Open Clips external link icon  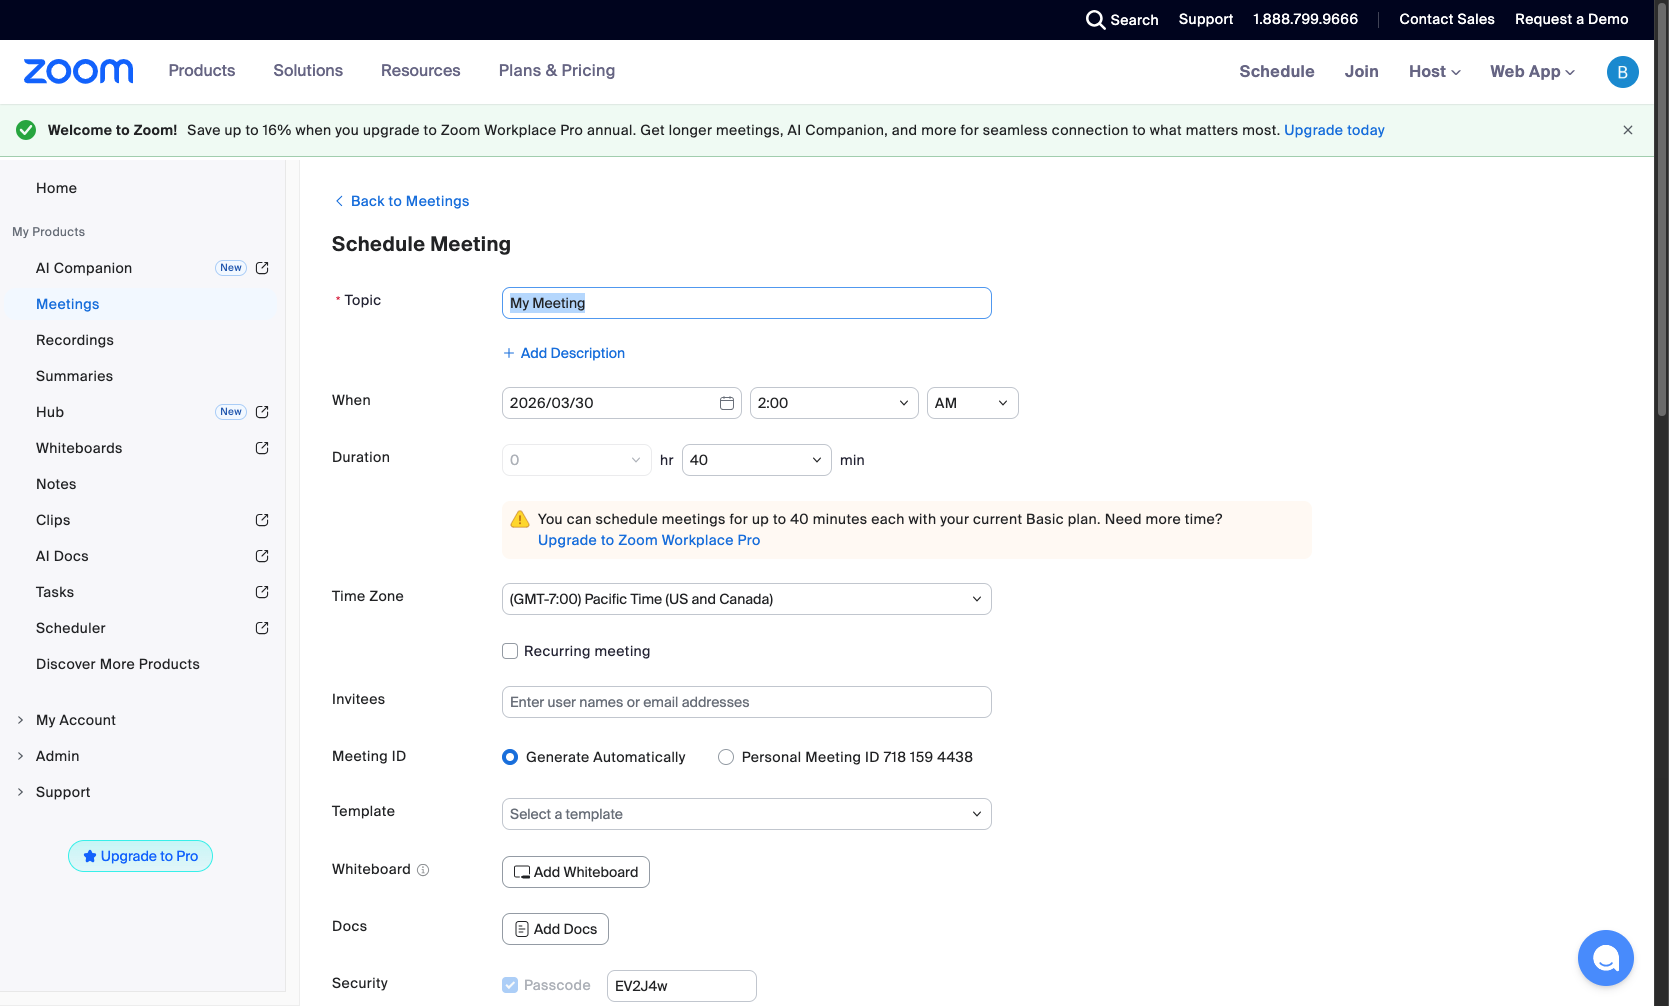(262, 520)
